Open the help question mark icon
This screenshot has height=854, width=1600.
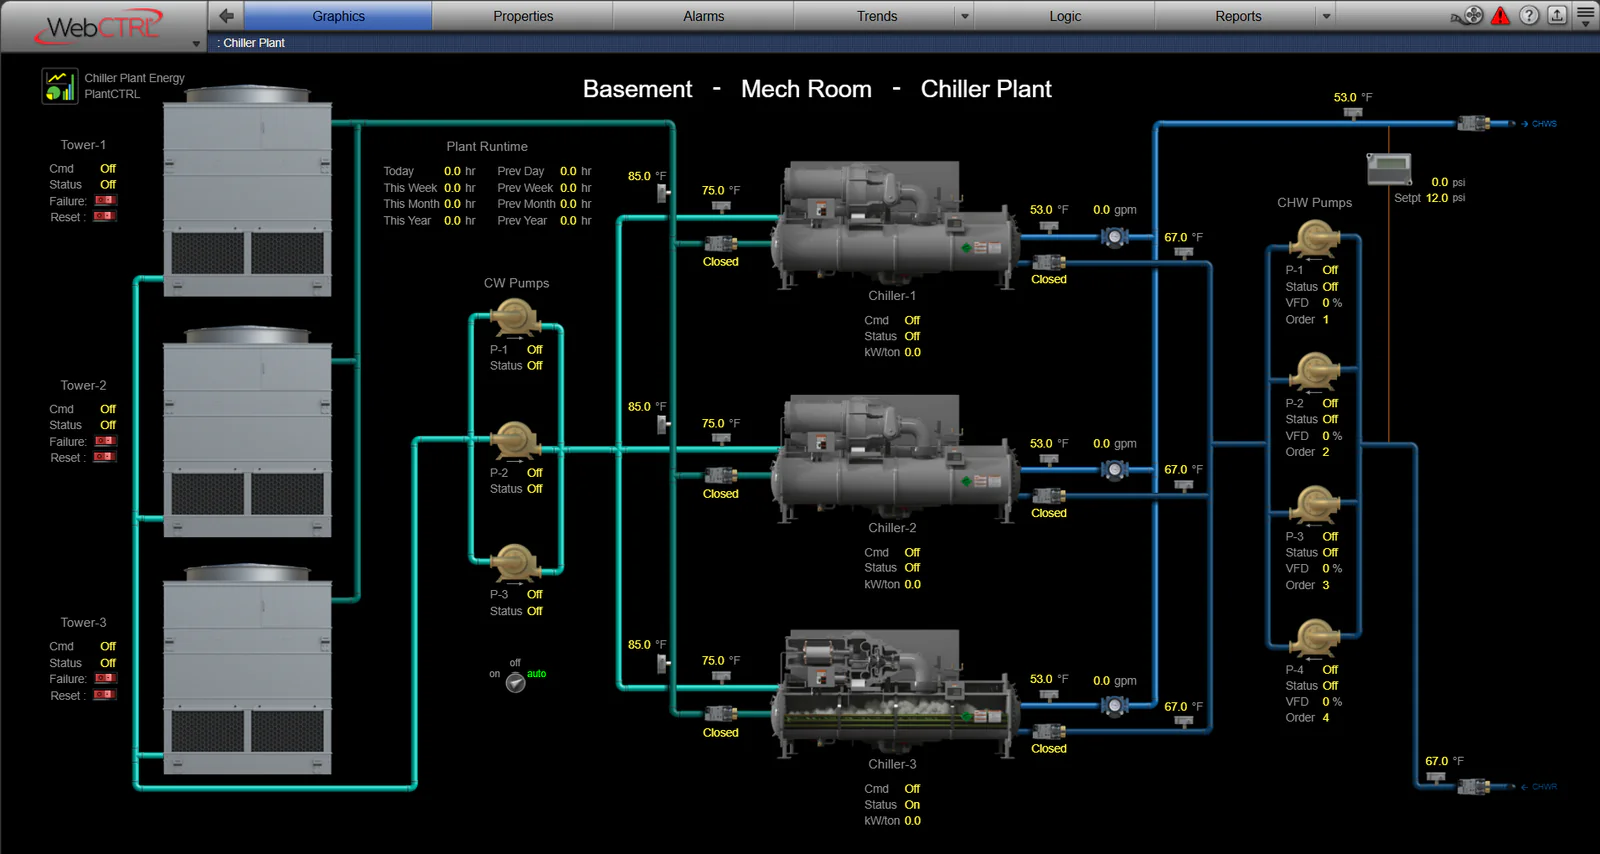coord(1529,15)
